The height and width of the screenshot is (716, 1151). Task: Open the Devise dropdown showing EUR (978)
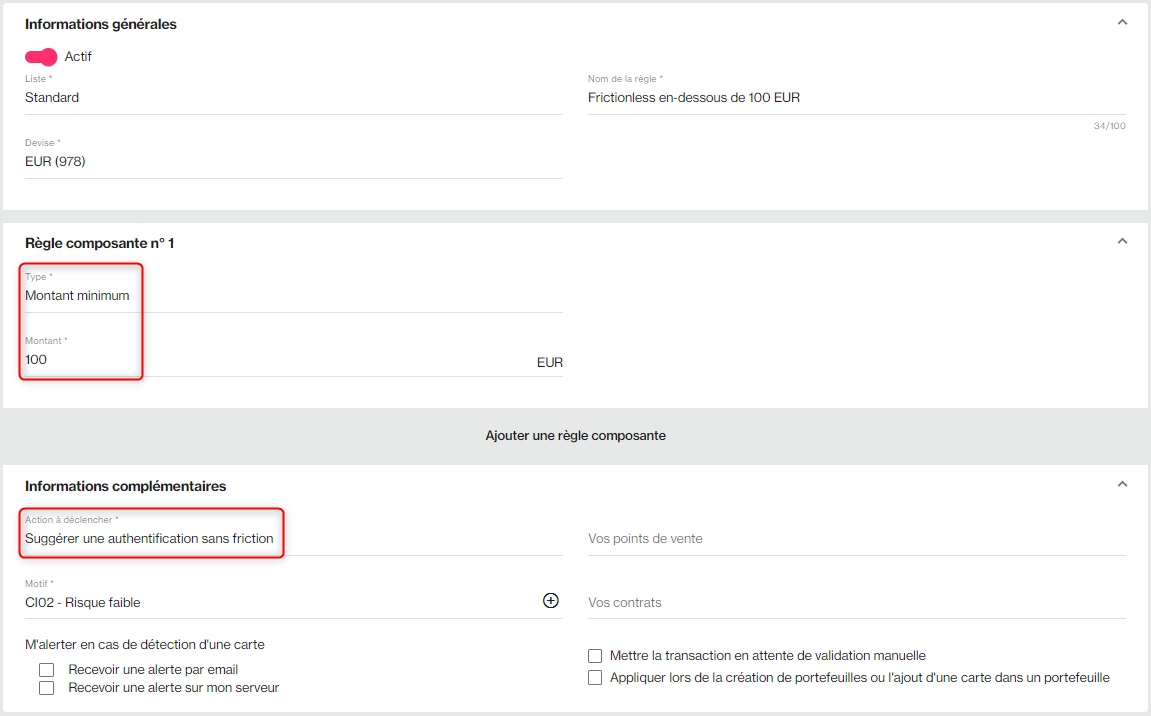292,162
